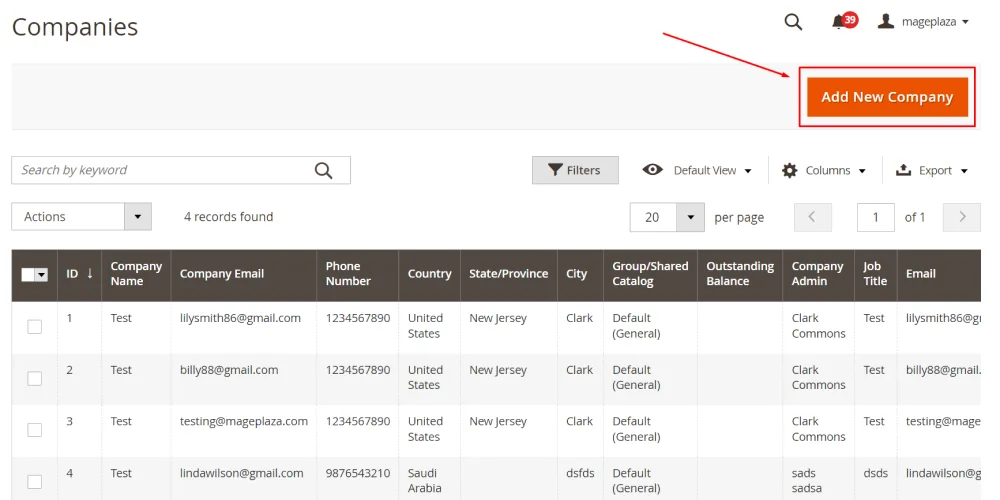This screenshot has width=1000, height=500.
Task: Click the search magnifier icon in header
Action: pyautogui.click(x=793, y=22)
